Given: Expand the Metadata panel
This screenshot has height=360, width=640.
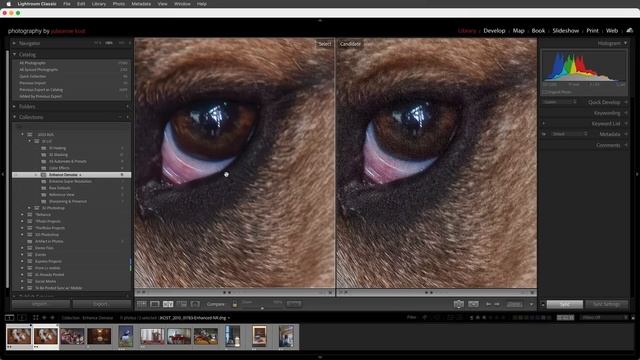Looking at the screenshot, I should [x=626, y=134].
